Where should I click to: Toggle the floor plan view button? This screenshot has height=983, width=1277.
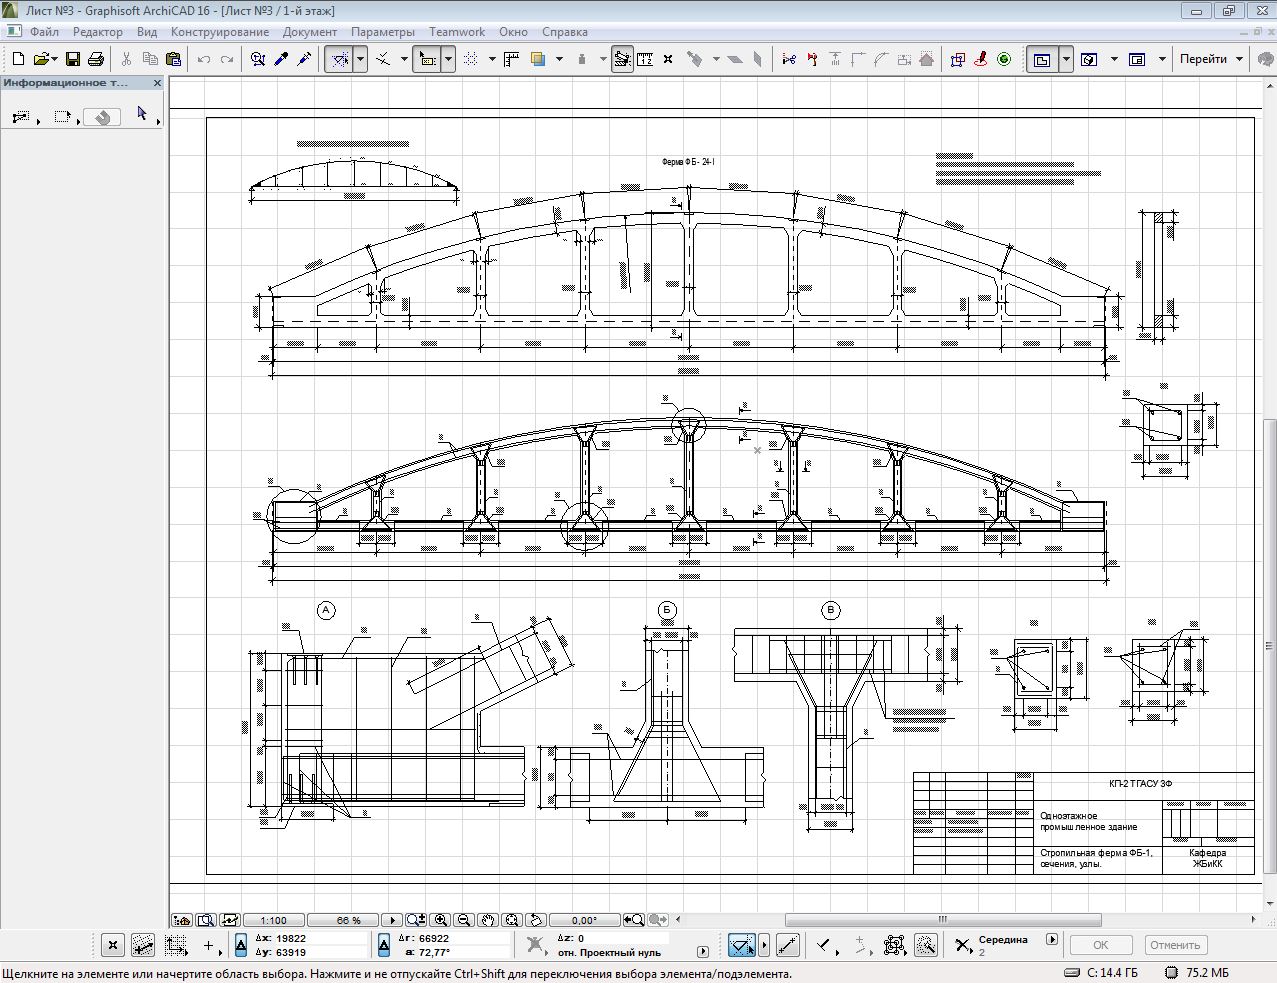point(1041,60)
